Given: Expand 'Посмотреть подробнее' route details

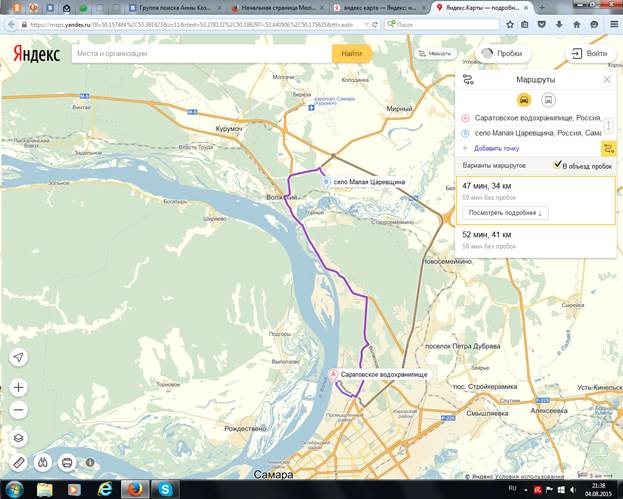Looking at the screenshot, I should pyautogui.click(x=505, y=213).
